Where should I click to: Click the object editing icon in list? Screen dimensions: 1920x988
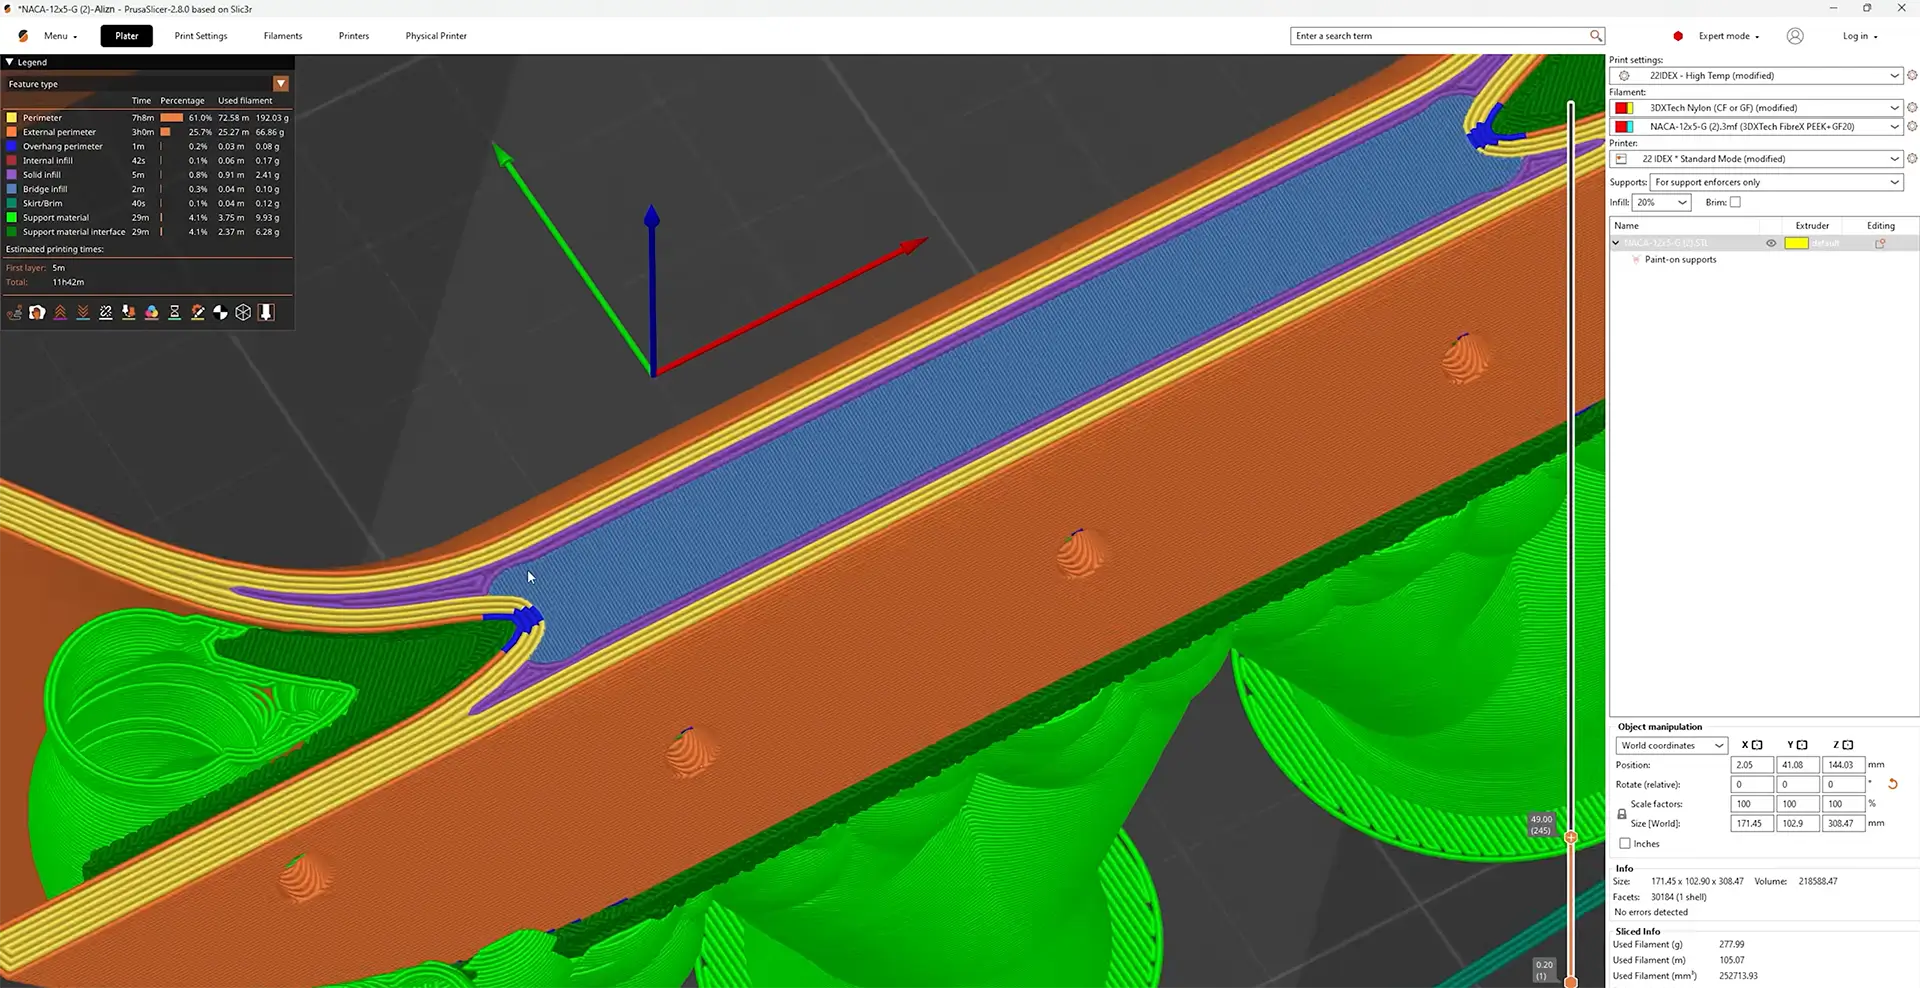click(x=1880, y=243)
